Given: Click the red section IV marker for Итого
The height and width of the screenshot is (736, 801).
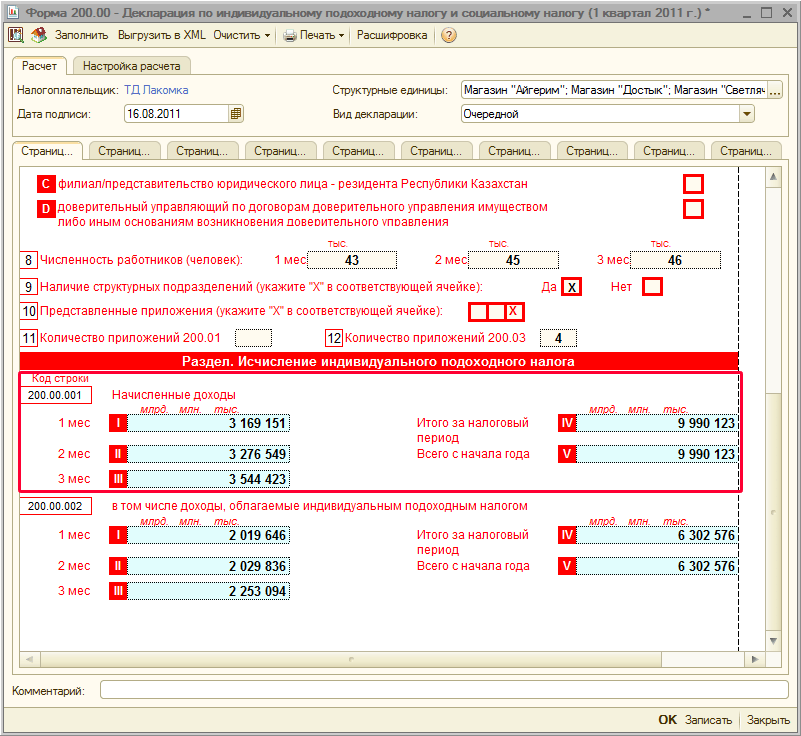Looking at the screenshot, I should (567, 423).
